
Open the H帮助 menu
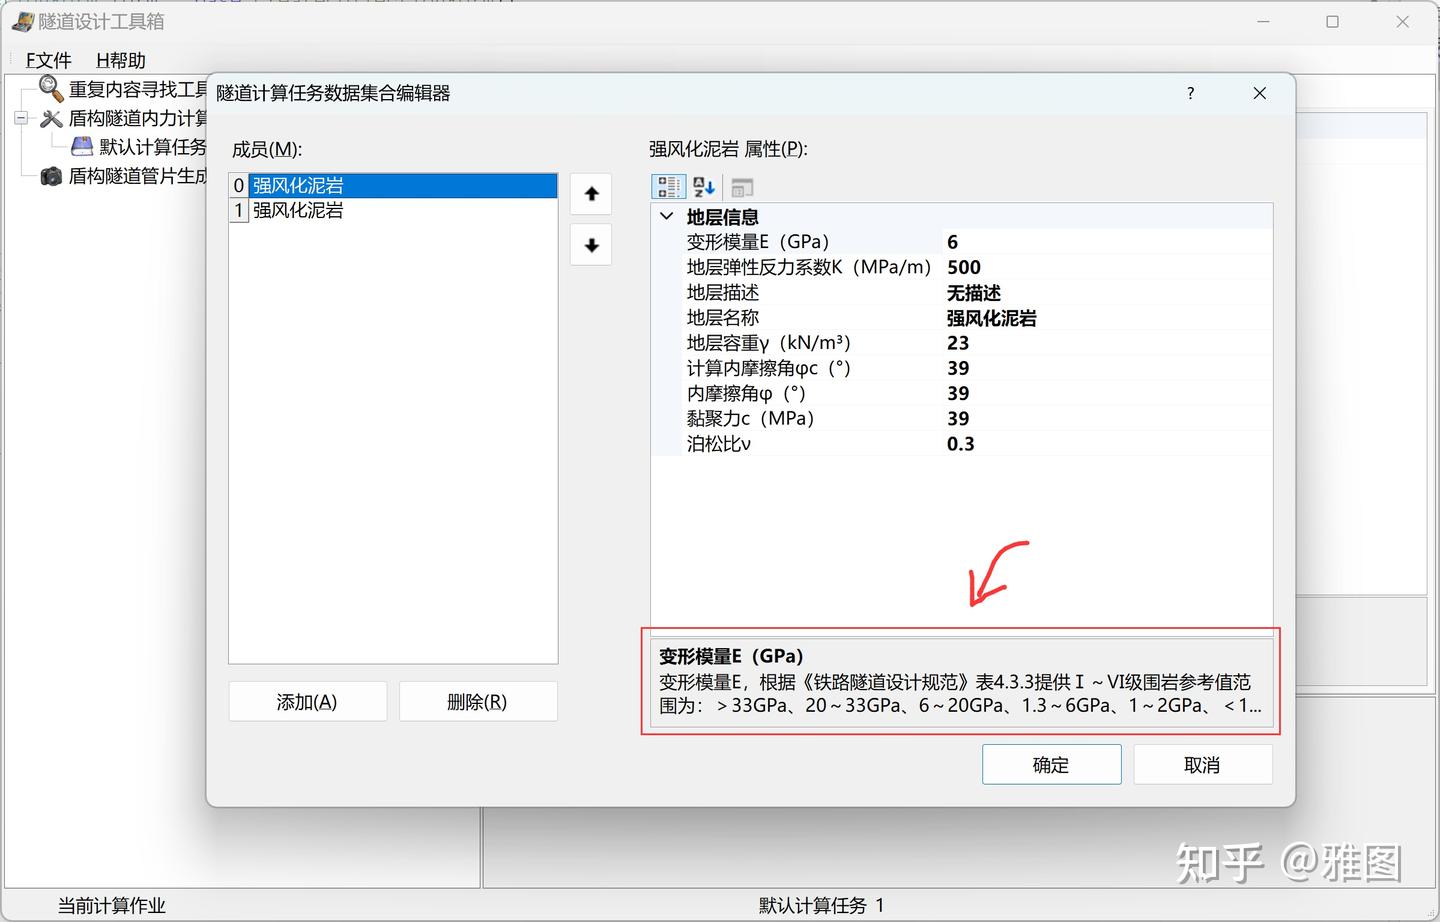tap(118, 60)
